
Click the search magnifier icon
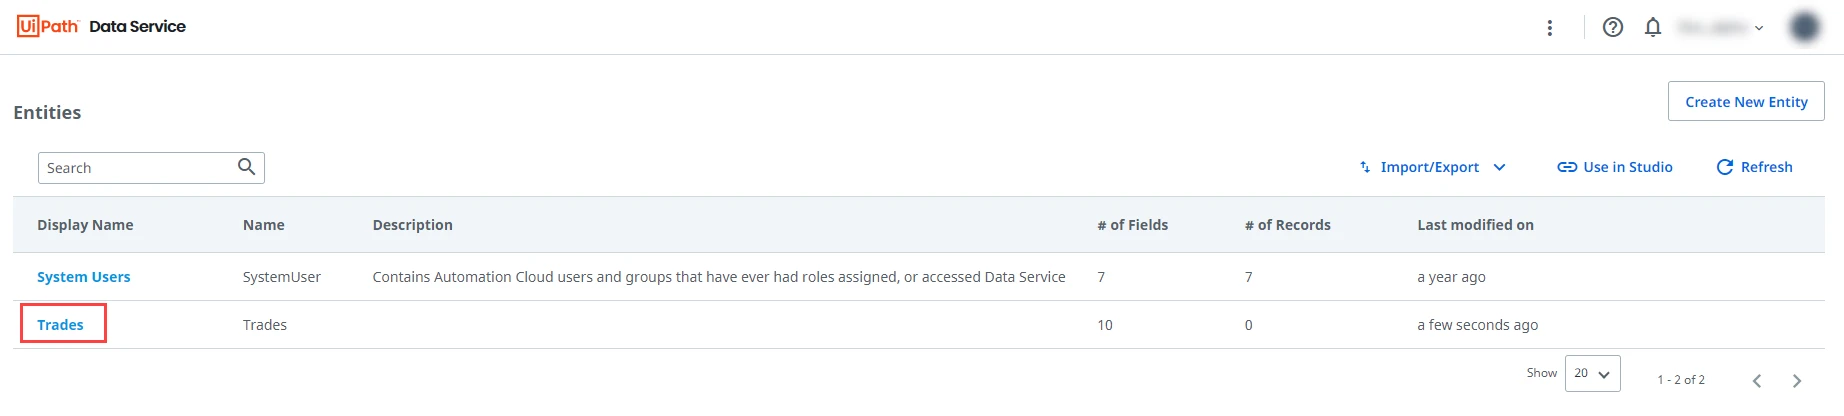(x=247, y=167)
